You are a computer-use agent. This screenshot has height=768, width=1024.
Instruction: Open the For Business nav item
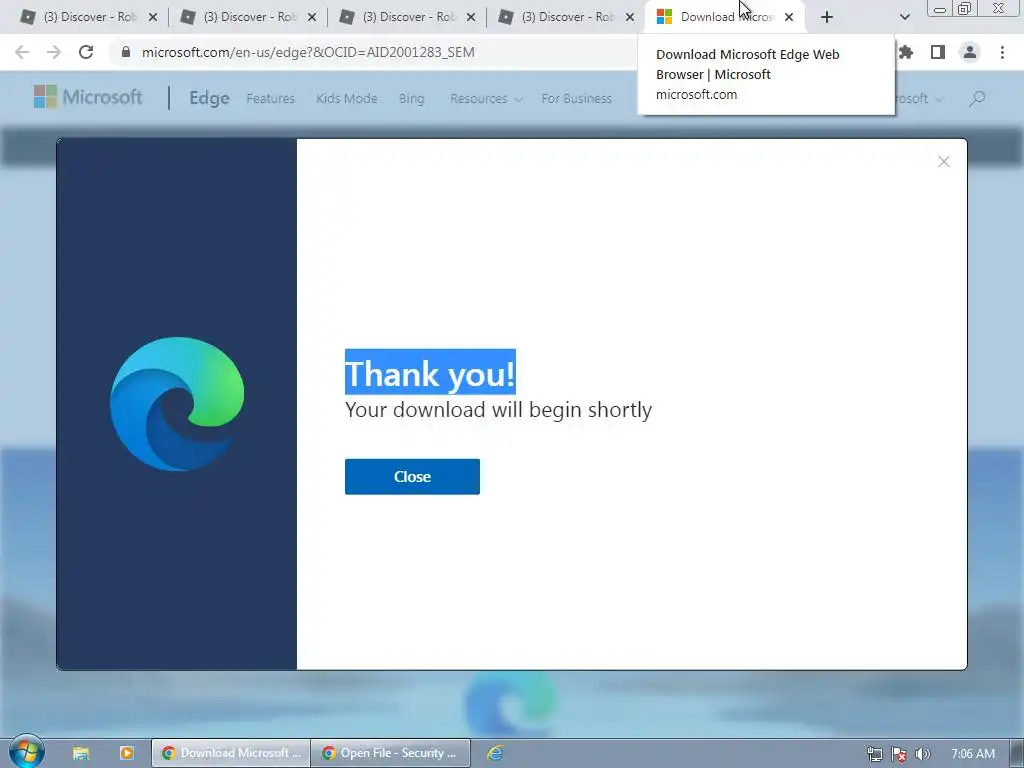(577, 99)
